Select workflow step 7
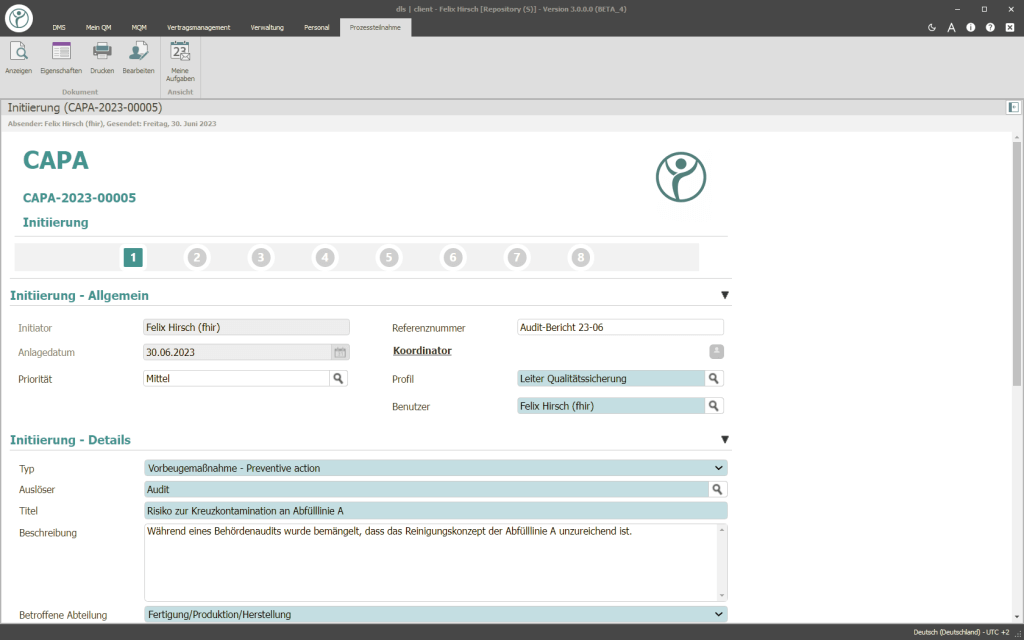 point(517,257)
